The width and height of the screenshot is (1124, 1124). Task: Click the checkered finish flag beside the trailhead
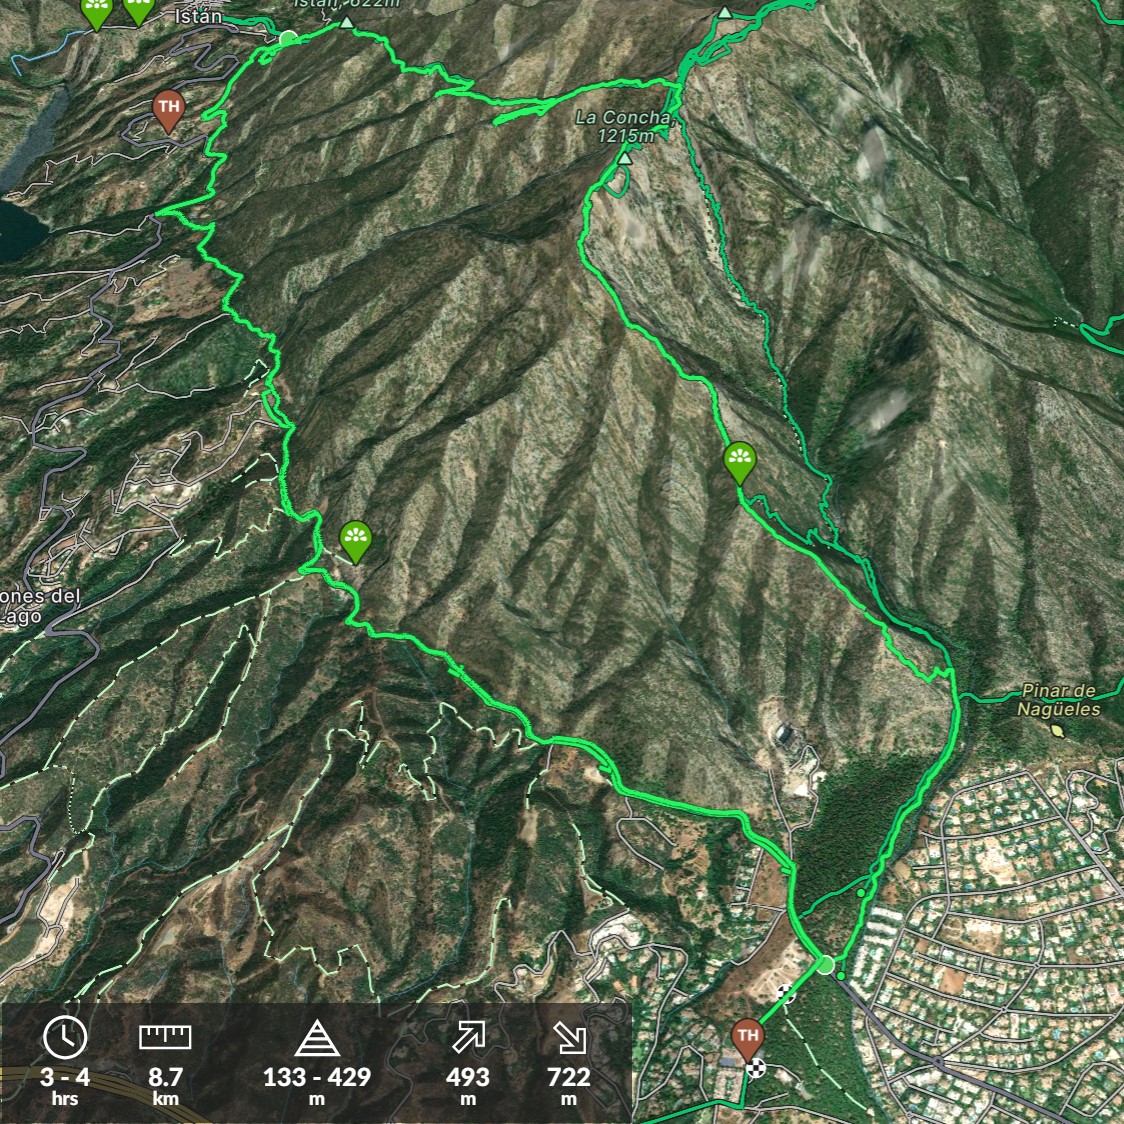[x=755, y=1069]
